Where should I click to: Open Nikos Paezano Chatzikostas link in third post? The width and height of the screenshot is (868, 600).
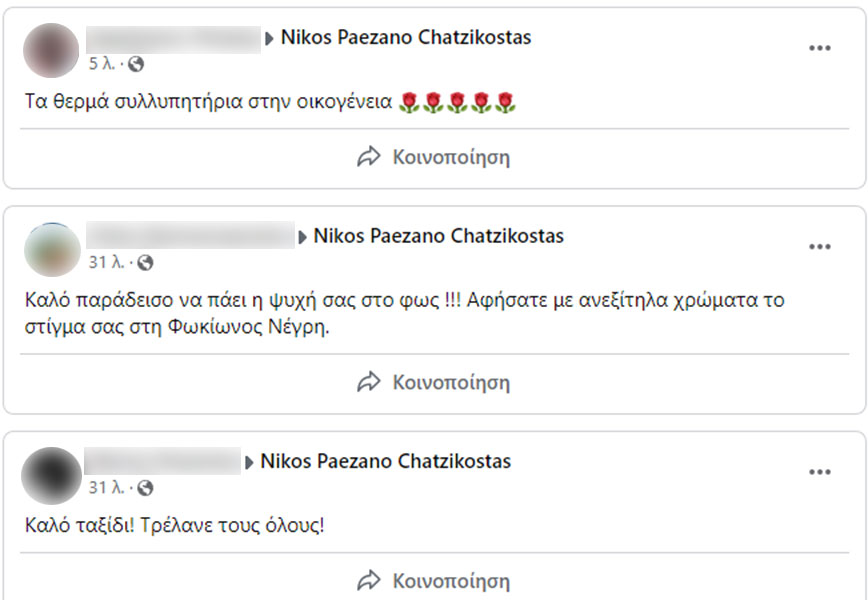point(386,461)
